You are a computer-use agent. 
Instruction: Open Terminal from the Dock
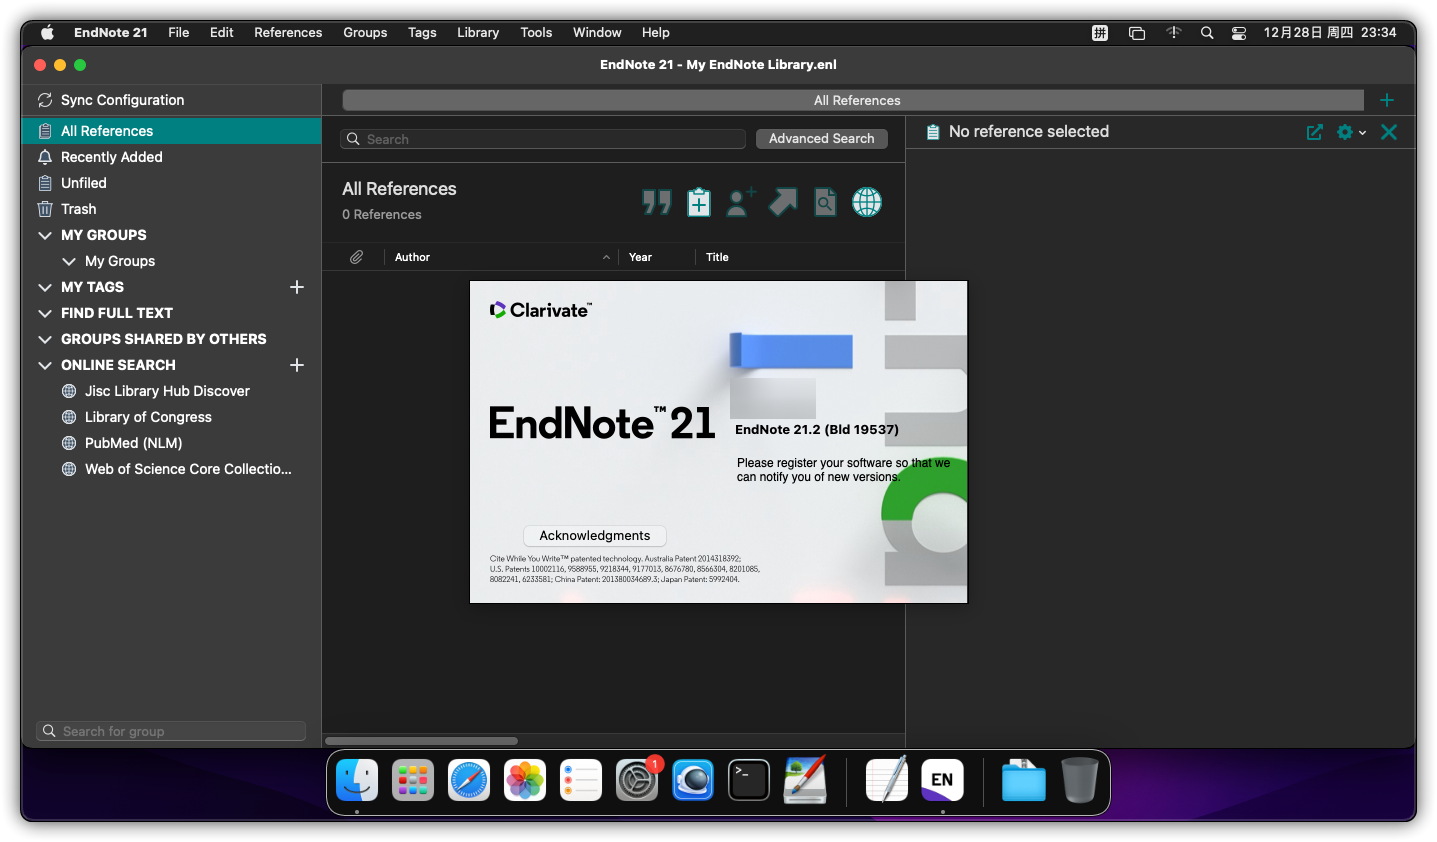tap(749, 780)
